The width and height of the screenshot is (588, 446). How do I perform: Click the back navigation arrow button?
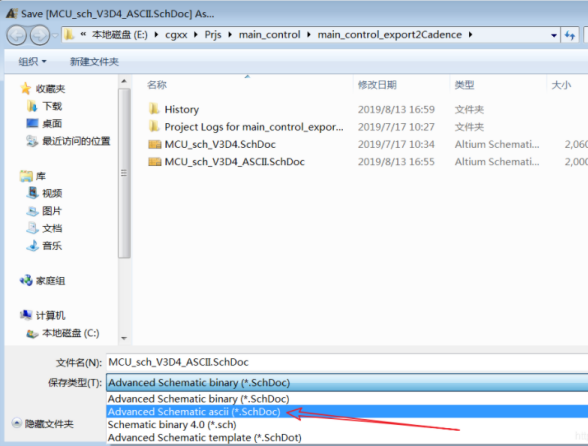pyautogui.click(x=16, y=36)
